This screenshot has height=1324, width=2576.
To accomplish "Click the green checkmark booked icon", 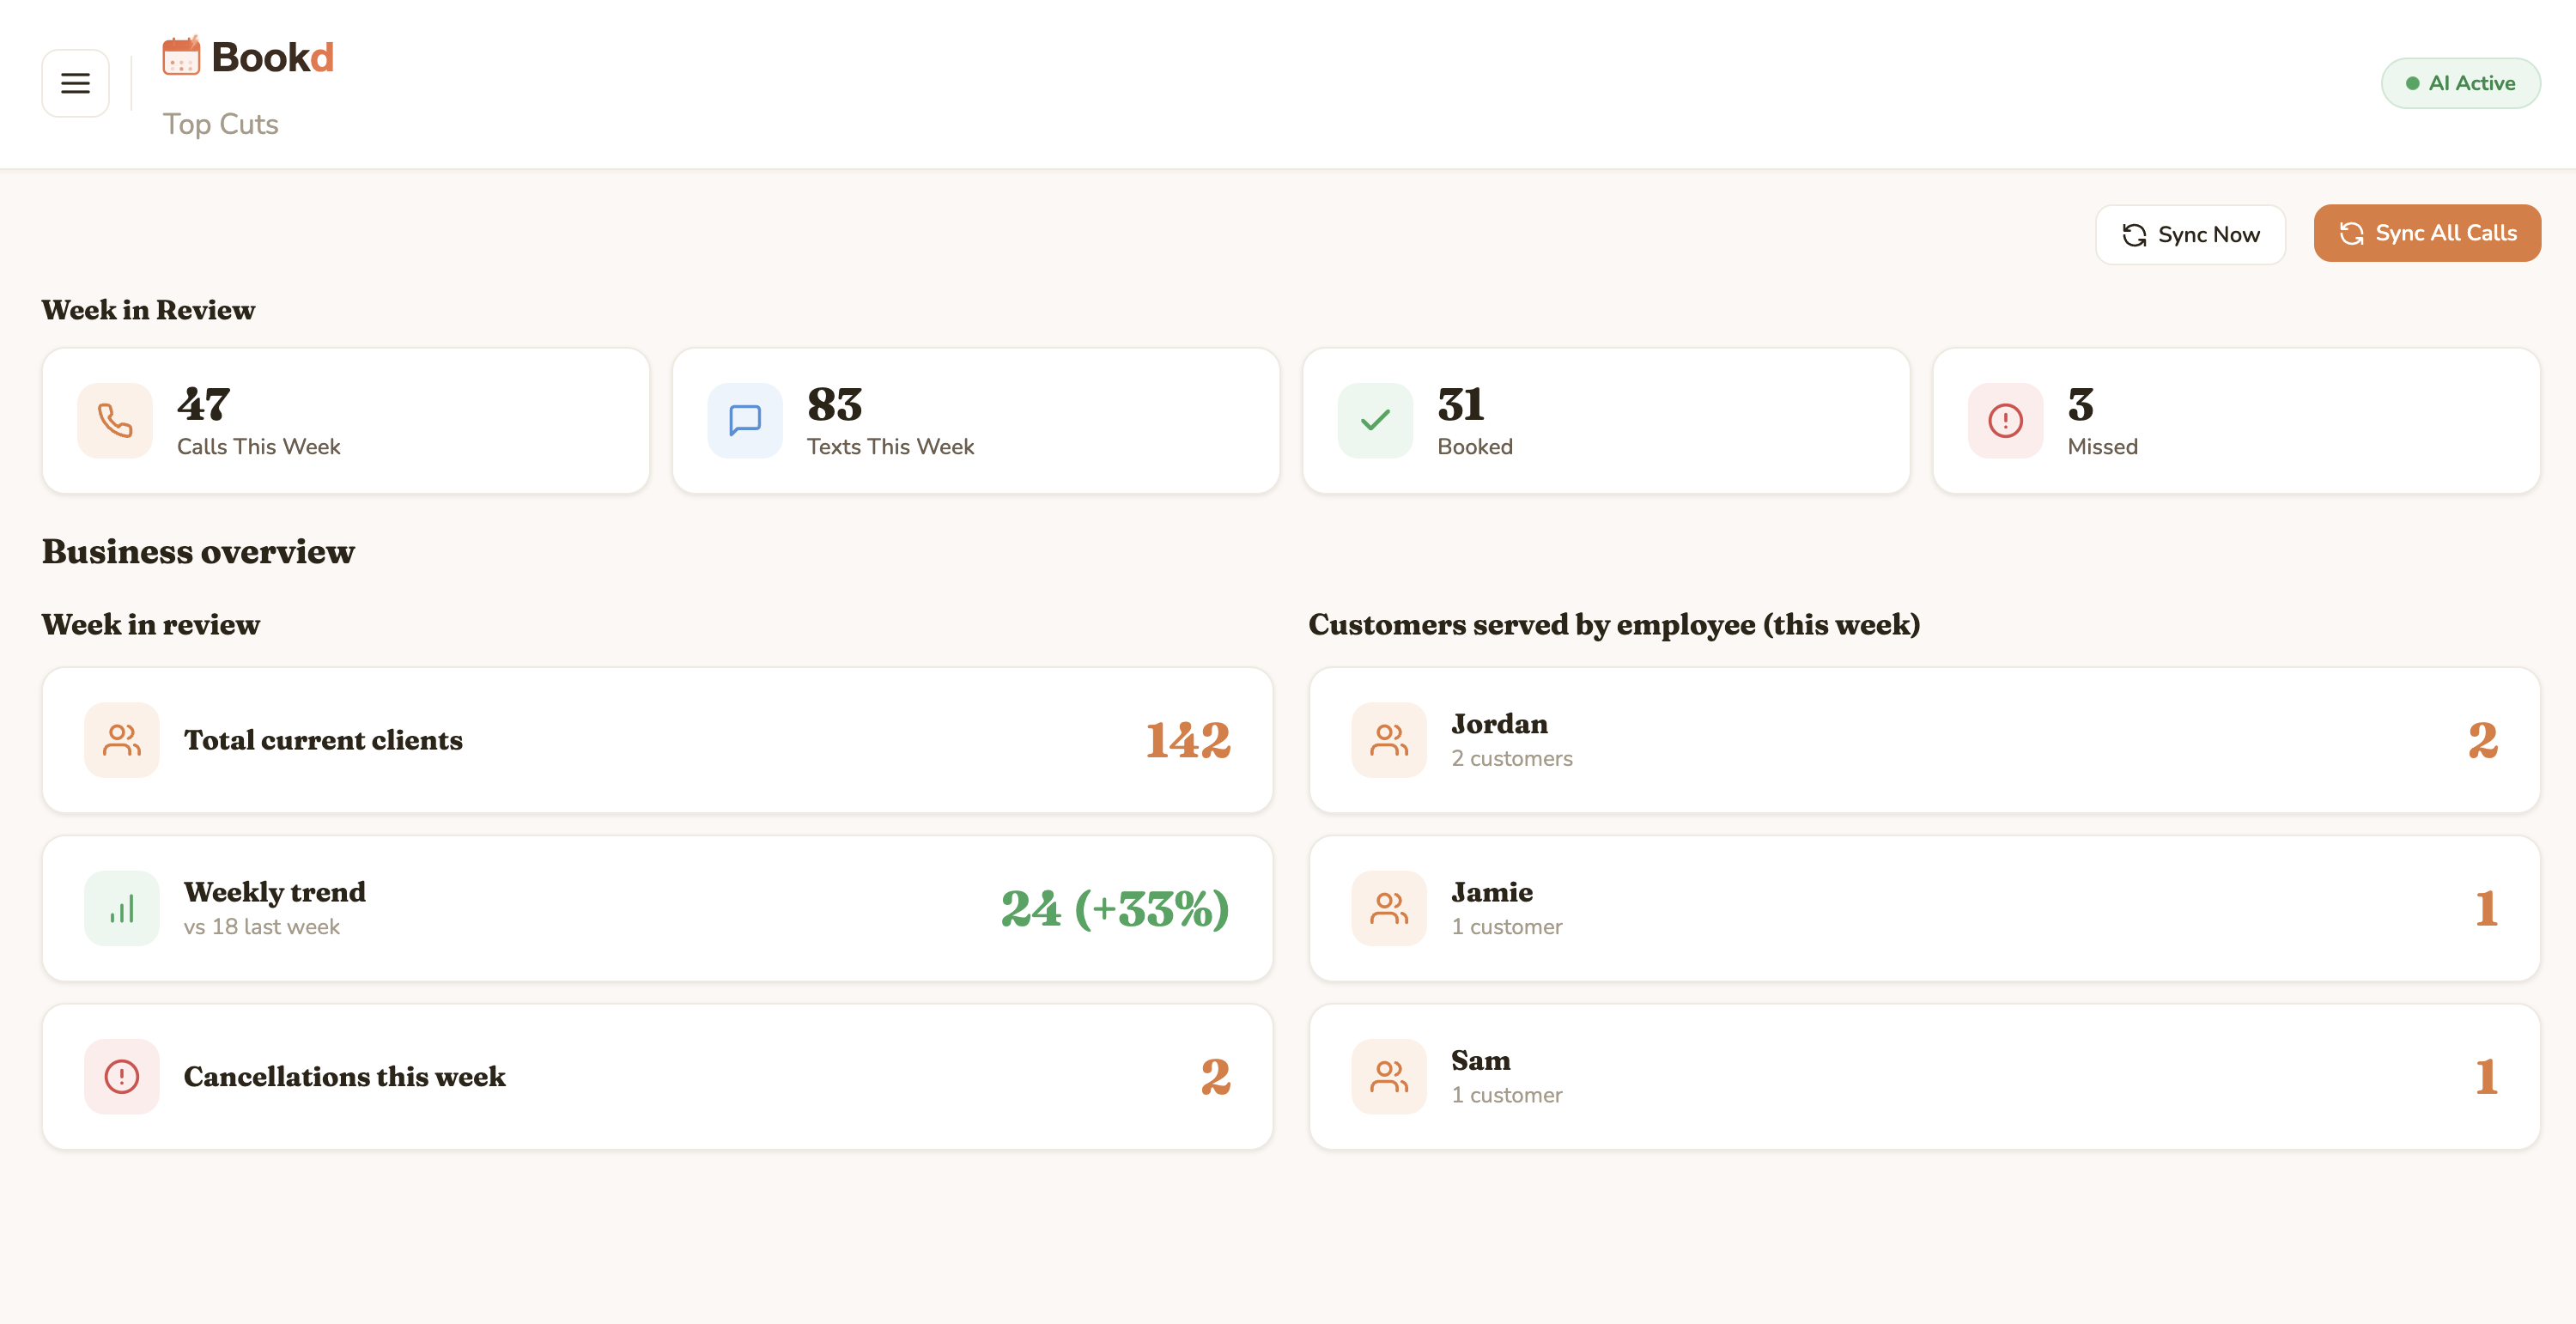I will tap(1375, 421).
